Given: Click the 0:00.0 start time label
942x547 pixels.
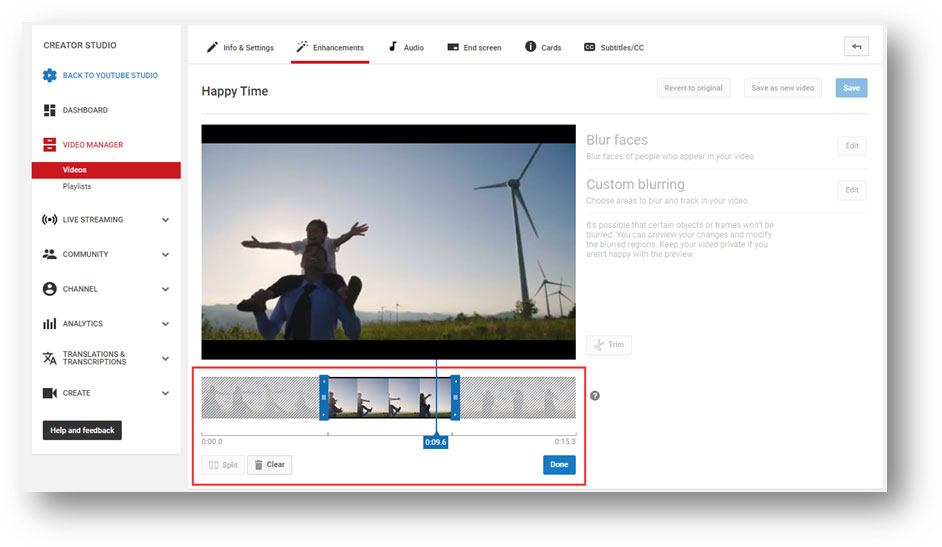Looking at the screenshot, I should (212, 441).
